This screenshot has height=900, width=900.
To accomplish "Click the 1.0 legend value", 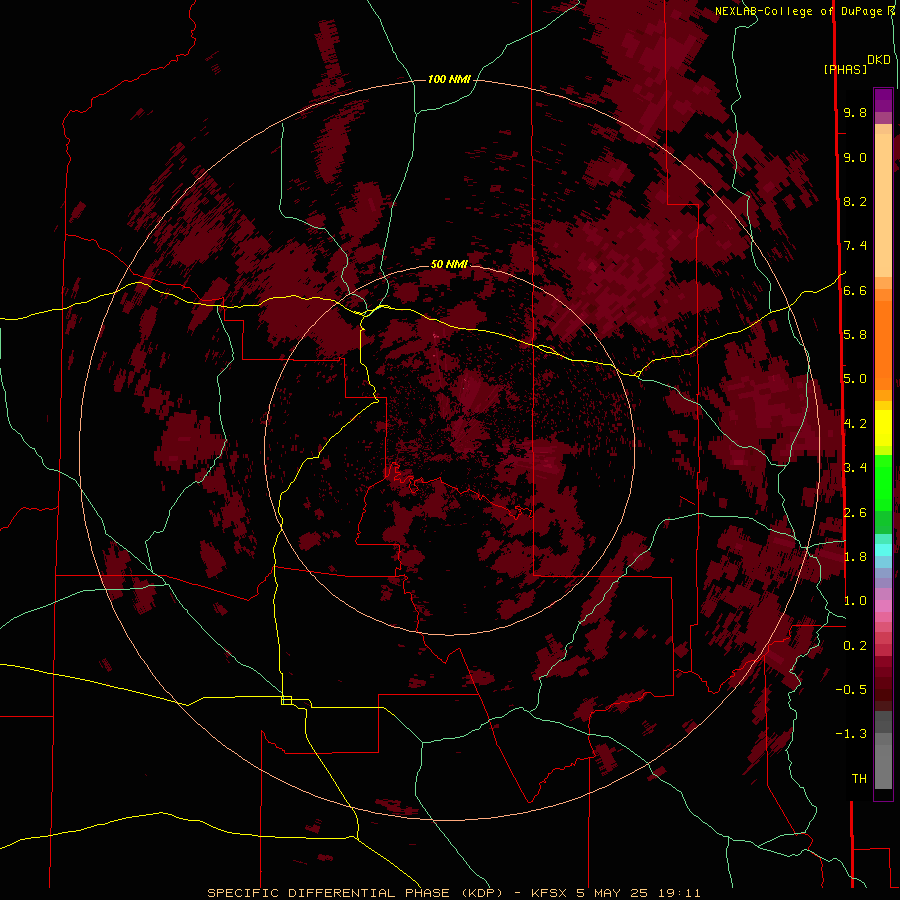I will point(855,601).
